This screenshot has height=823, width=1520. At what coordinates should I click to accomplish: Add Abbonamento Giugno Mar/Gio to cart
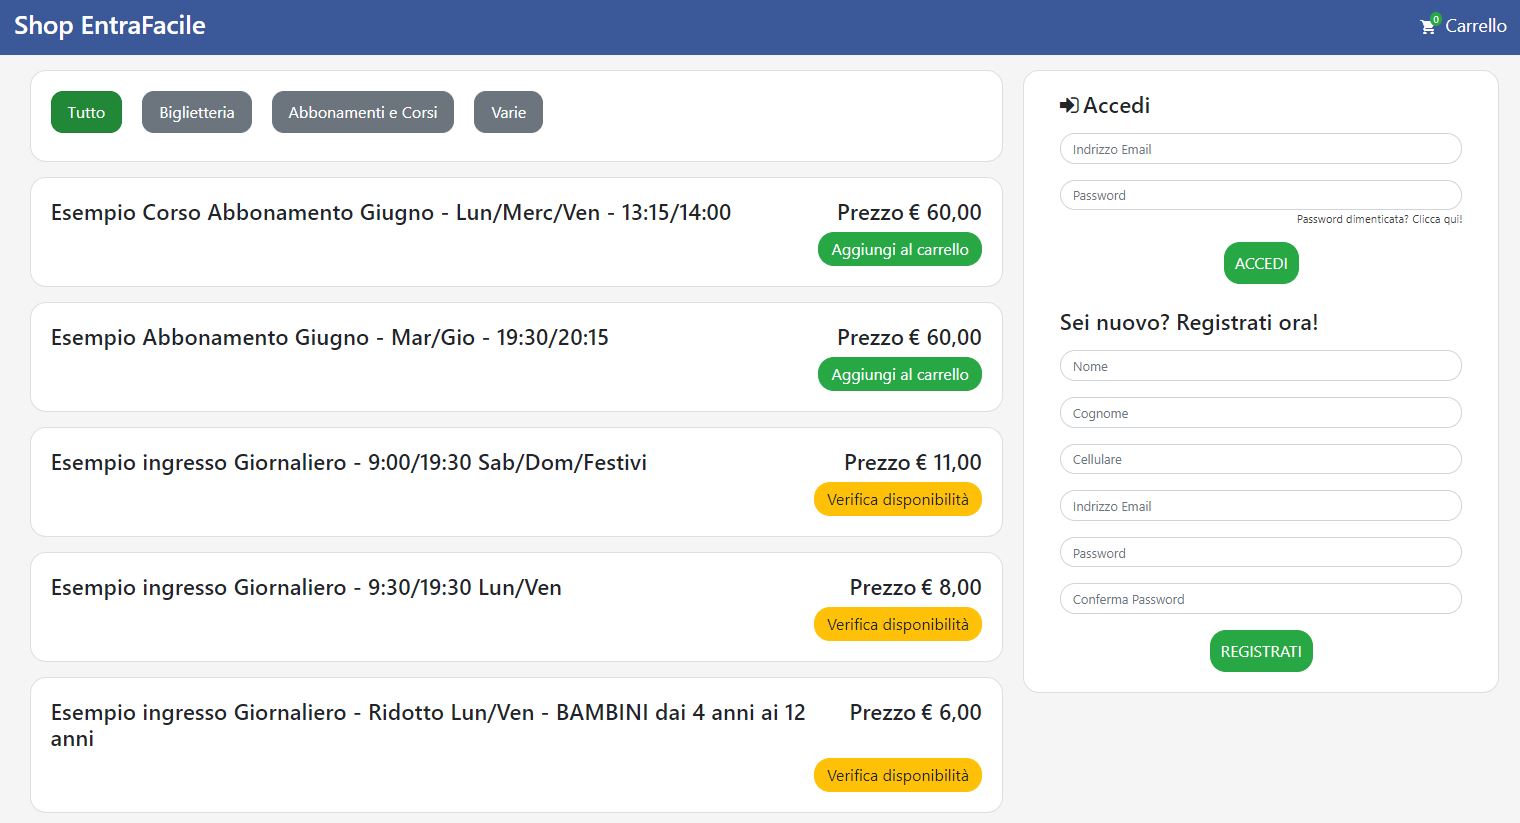coord(899,375)
